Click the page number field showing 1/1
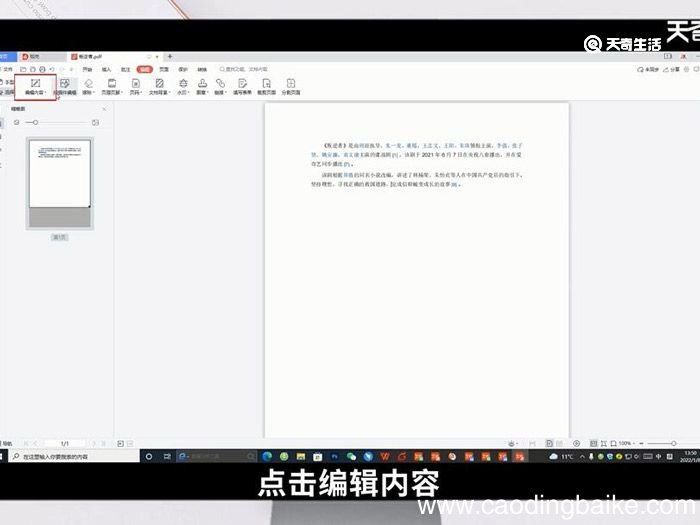Viewport: 700px width, 525px height. pyautogui.click(x=65, y=443)
